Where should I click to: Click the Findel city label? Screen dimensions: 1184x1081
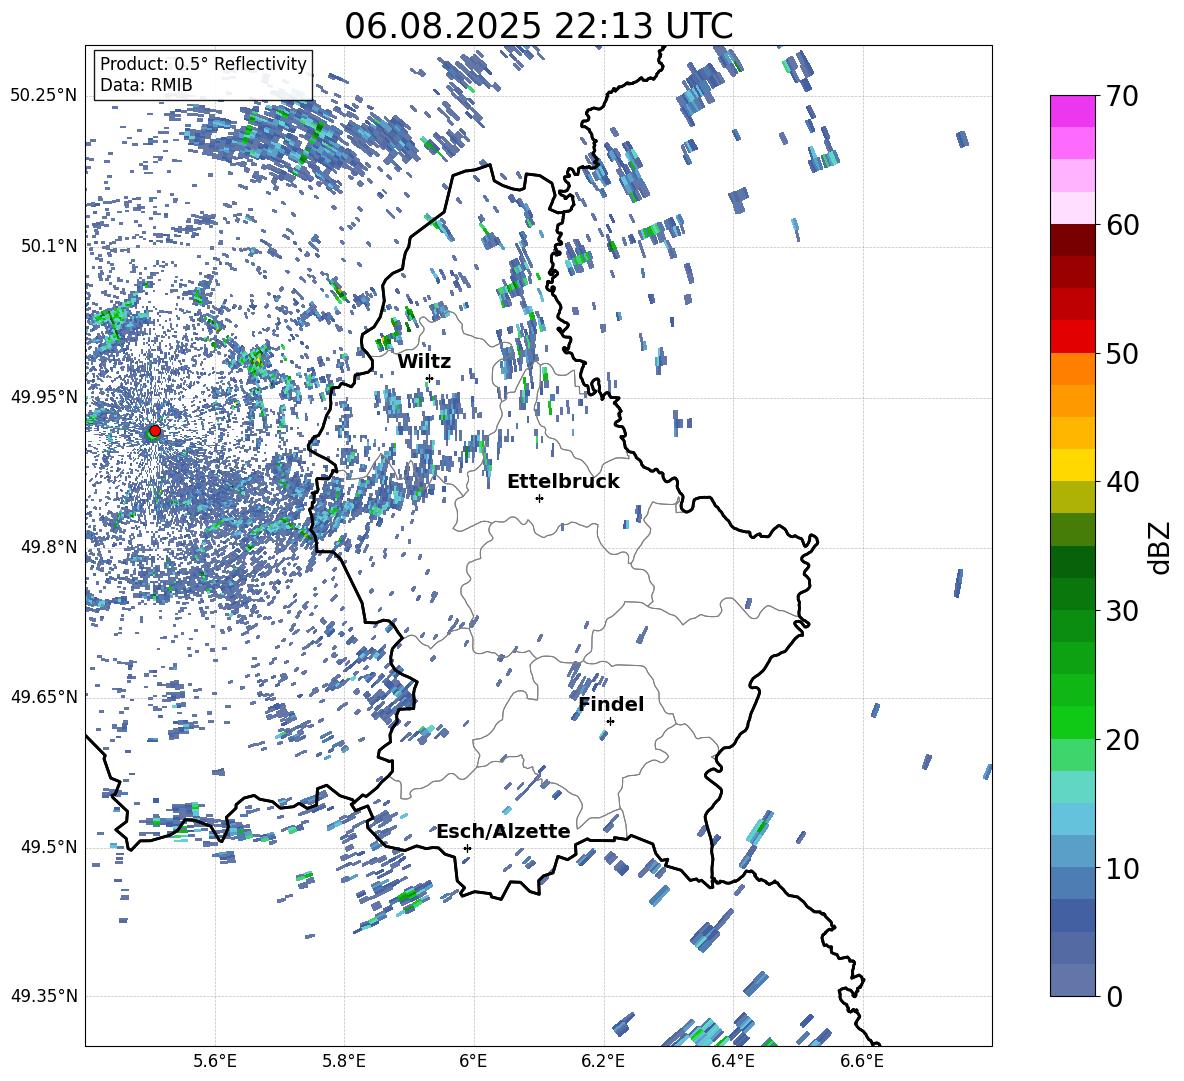(611, 704)
